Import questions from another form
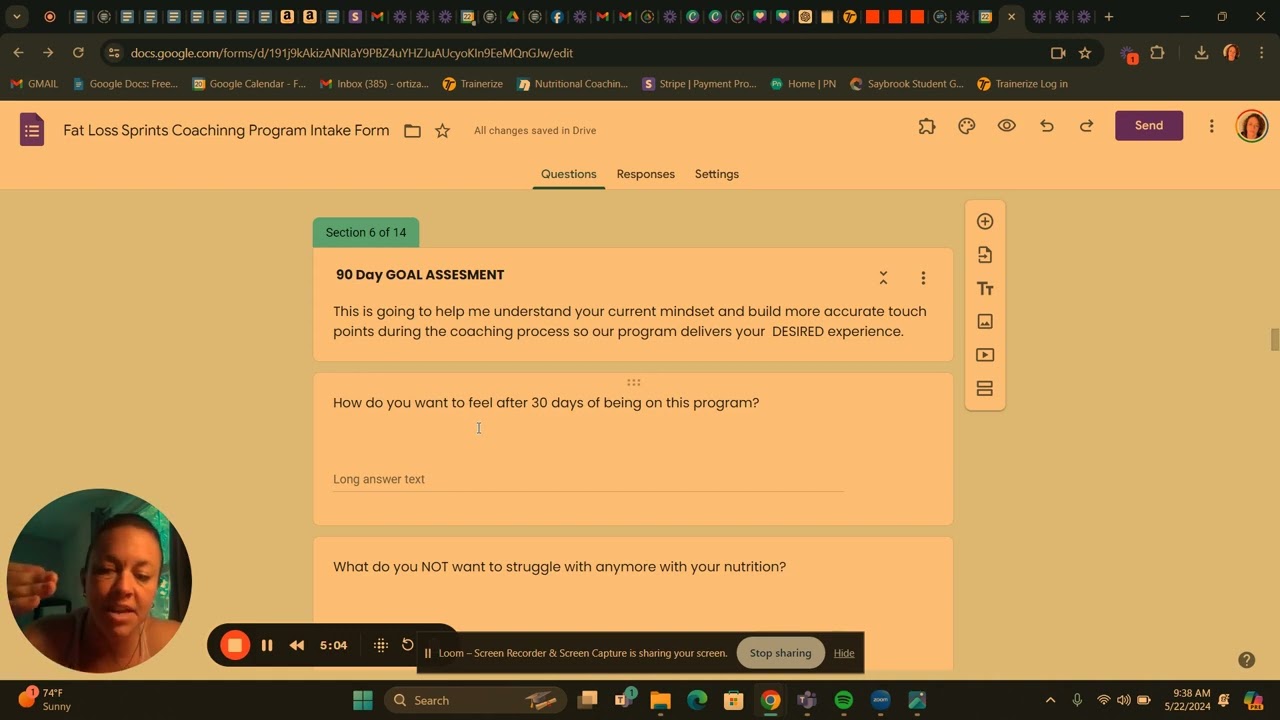1280x720 pixels. click(x=985, y=255)
